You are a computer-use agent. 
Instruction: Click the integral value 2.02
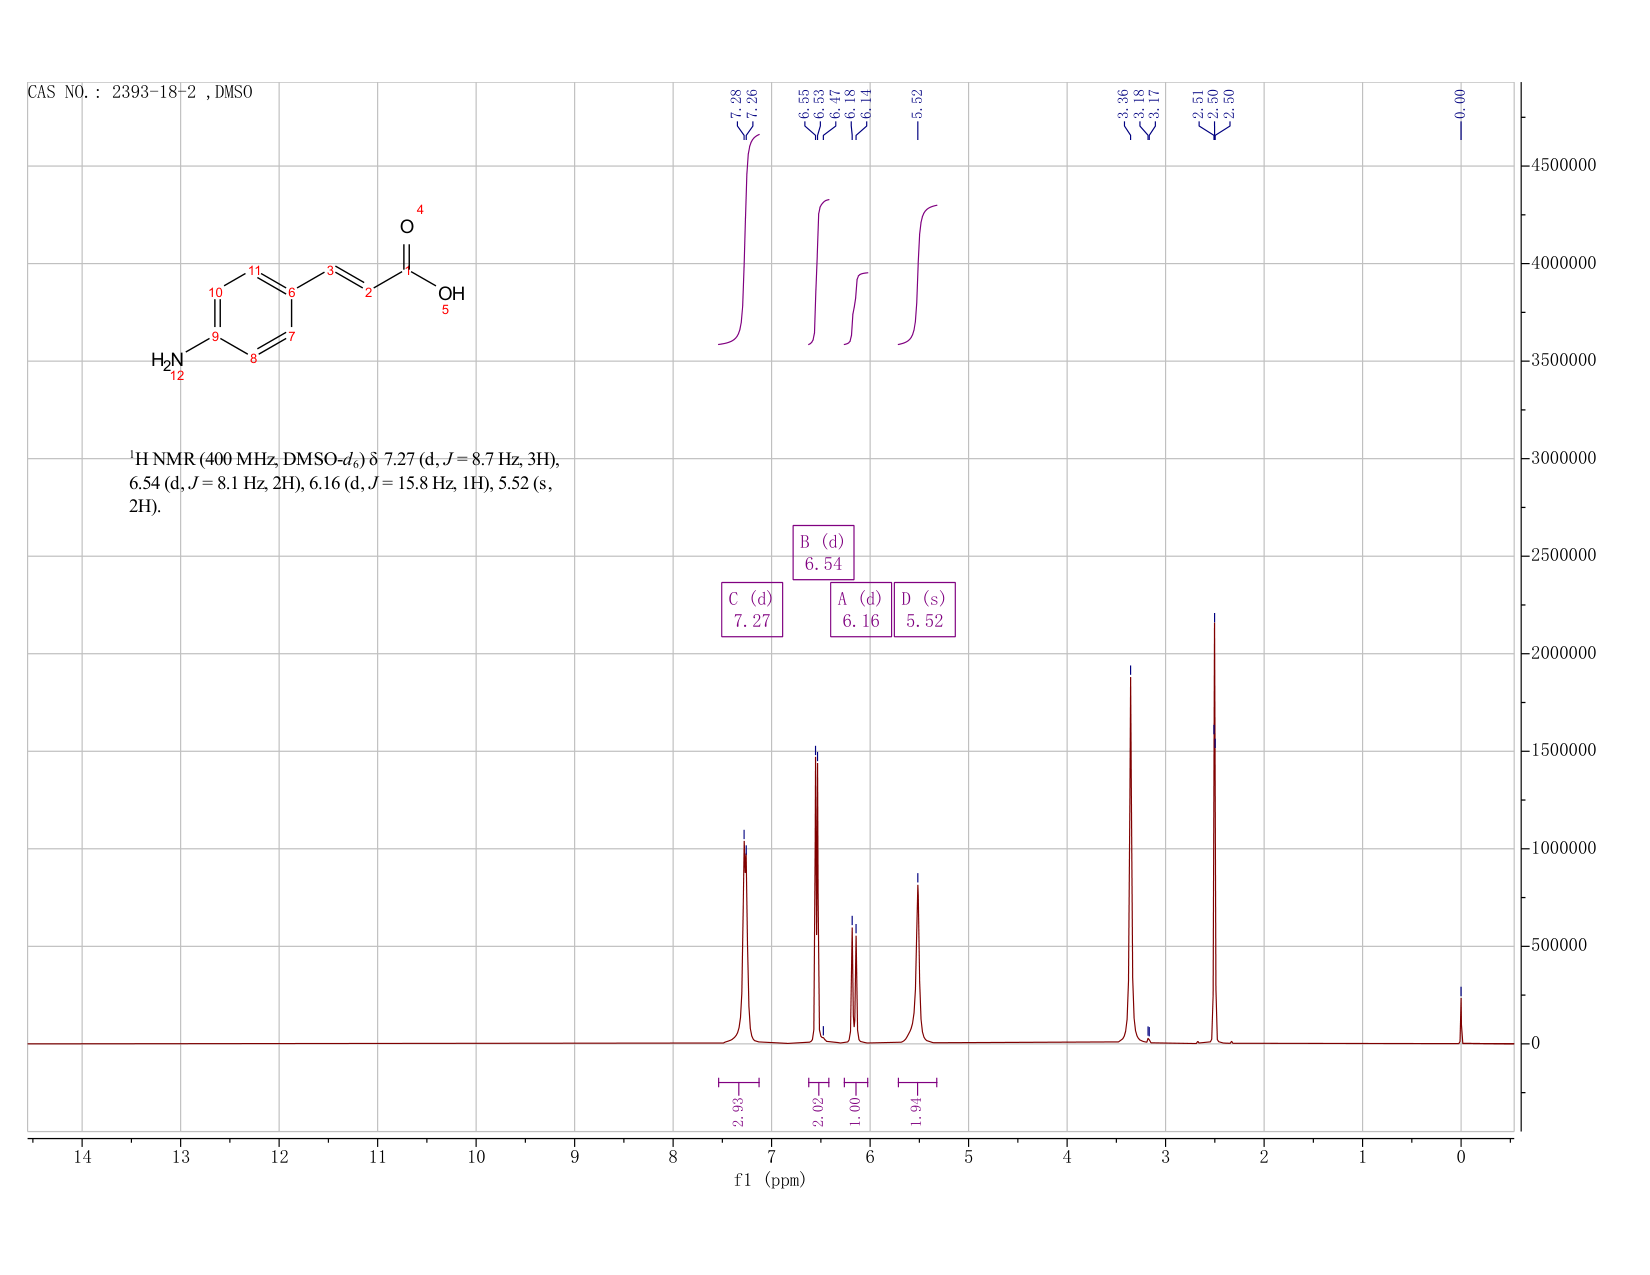(818, 1111)
